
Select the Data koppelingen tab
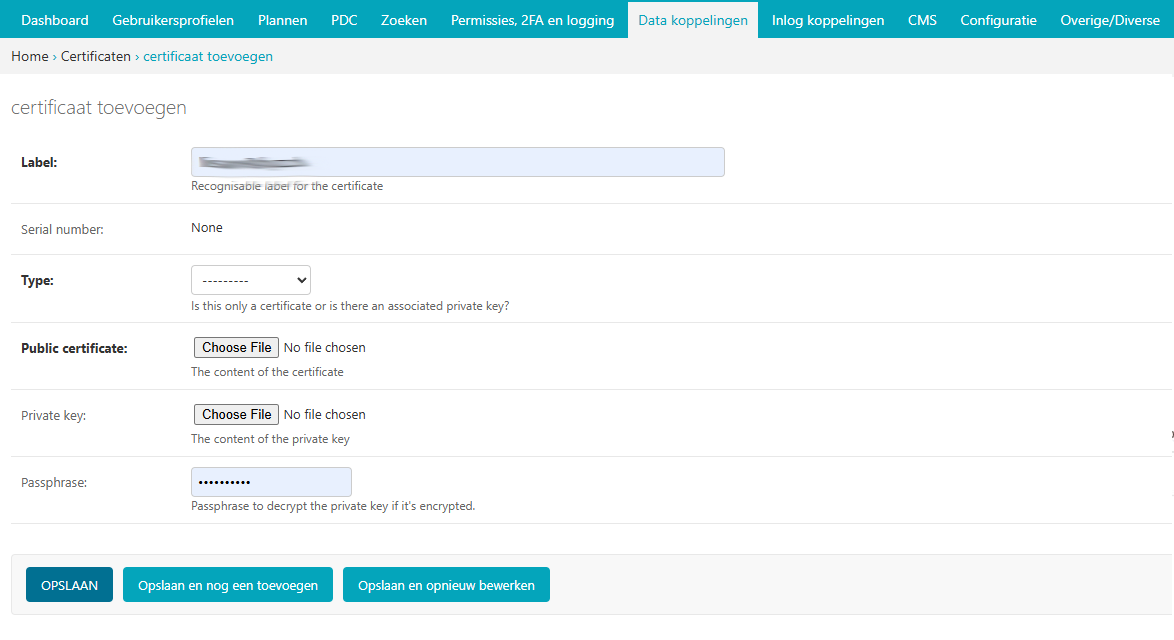point(692,19)
